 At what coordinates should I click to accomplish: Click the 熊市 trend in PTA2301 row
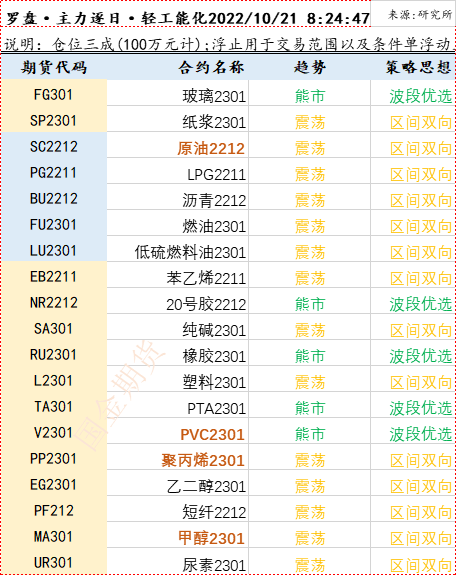pyautogui.click(x=310, y=409)
